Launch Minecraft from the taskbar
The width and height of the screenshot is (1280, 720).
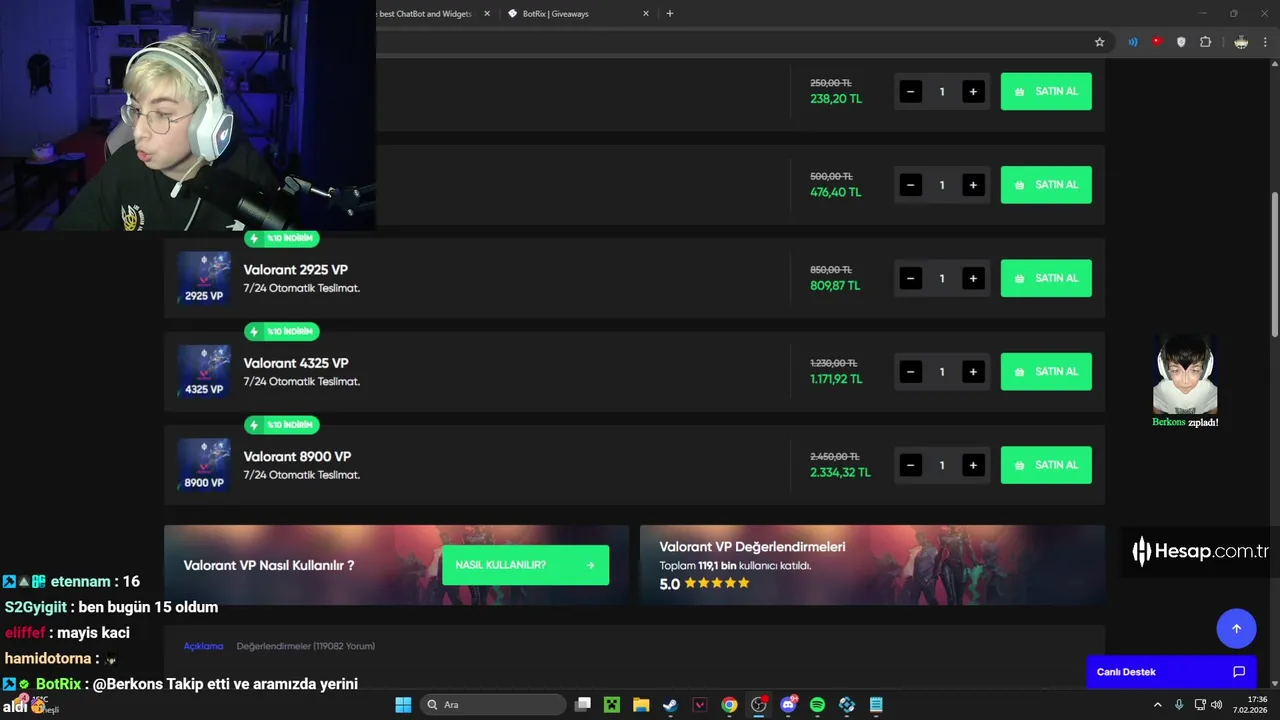pos(612,705)
